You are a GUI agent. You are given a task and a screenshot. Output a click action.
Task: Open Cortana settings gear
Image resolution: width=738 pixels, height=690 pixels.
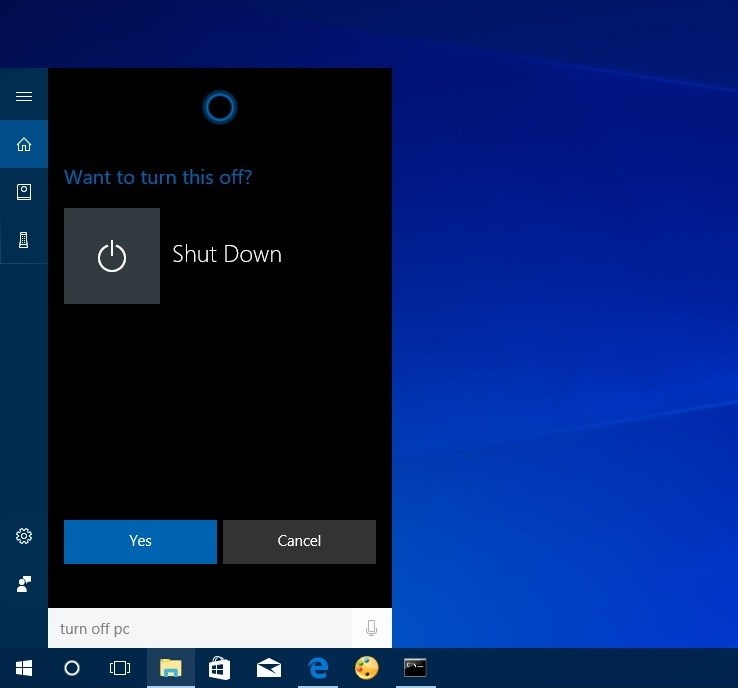24,536
